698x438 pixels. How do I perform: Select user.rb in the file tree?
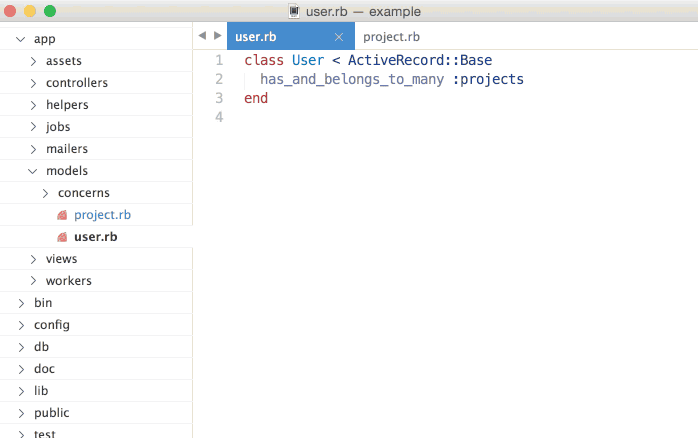96,237
